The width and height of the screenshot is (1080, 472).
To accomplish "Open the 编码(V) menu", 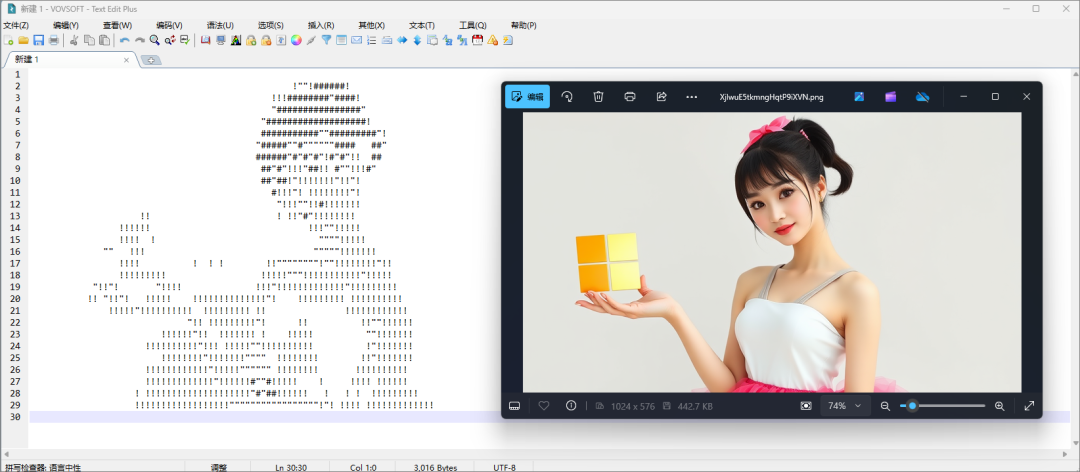I will [x=169, y=25].
